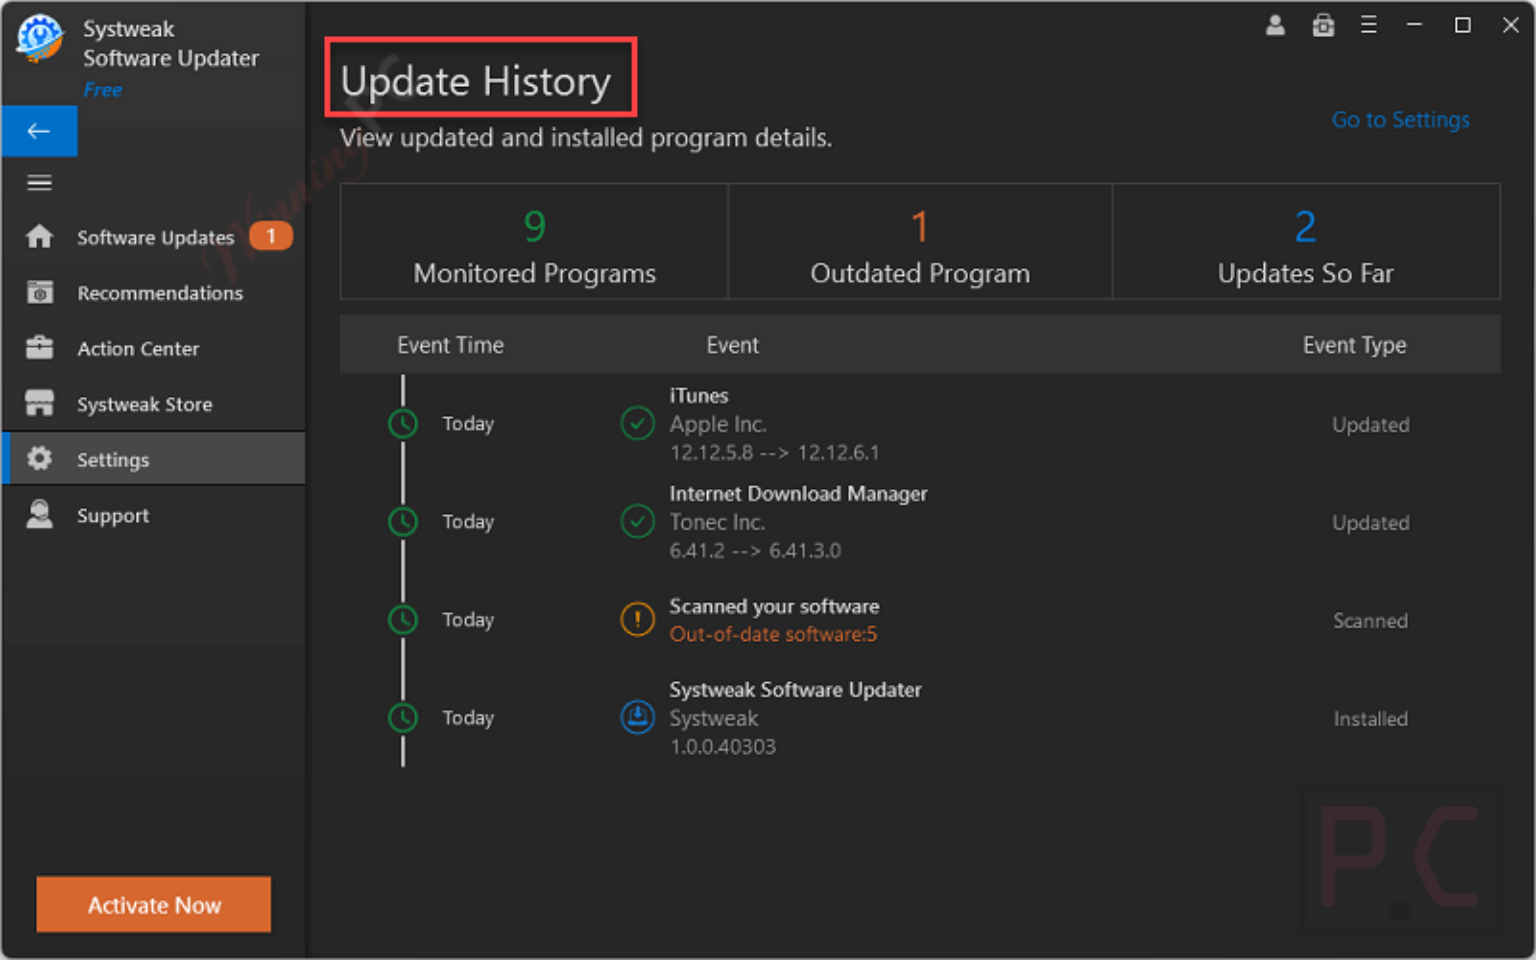Click the Event Time column header

coord(450,345)
